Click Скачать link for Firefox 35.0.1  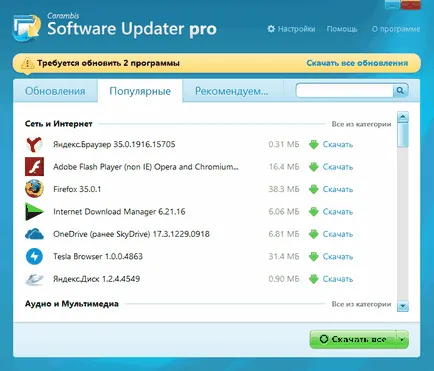coord(338,189)
